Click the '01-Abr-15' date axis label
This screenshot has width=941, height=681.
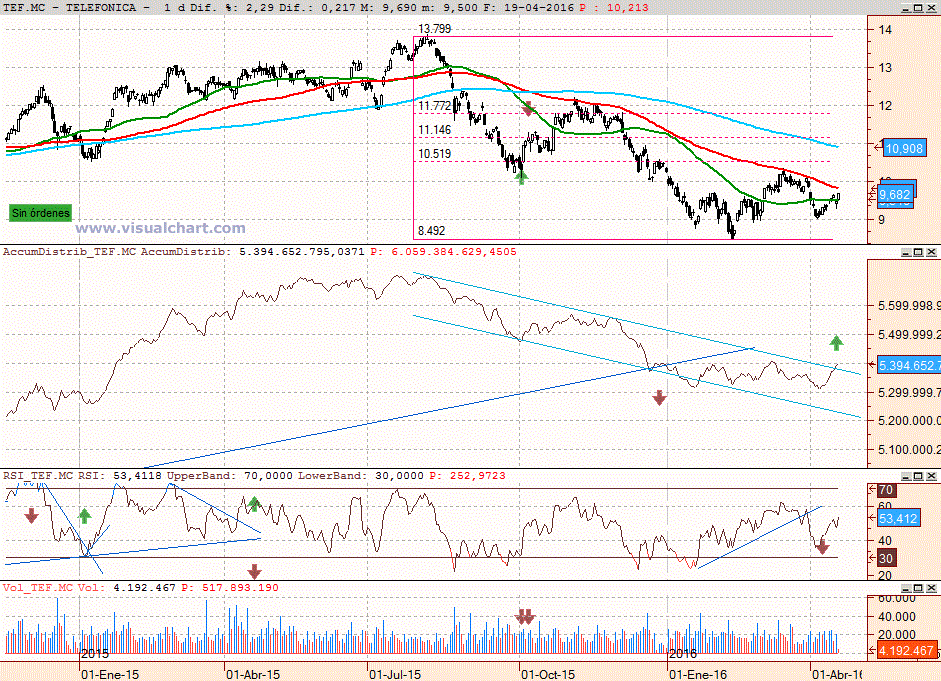(x=253, y=674)
